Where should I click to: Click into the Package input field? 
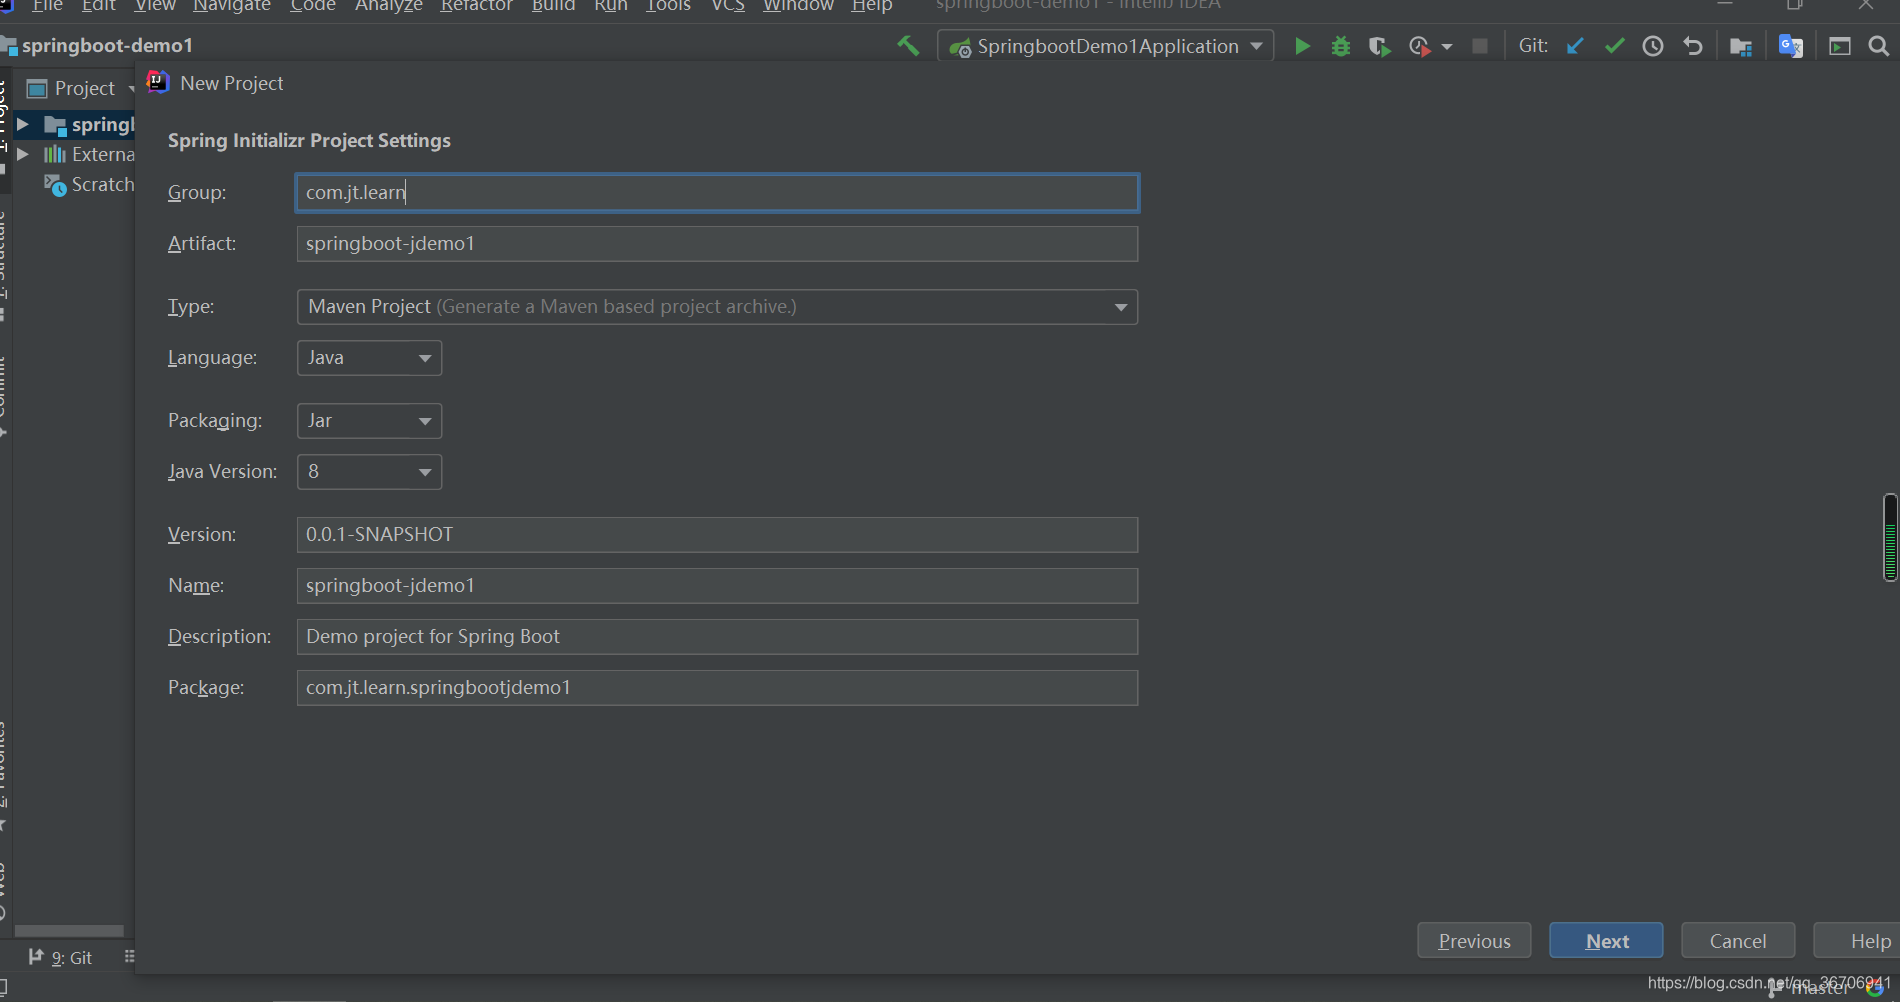pyautogui.click(x=717, y=688)
